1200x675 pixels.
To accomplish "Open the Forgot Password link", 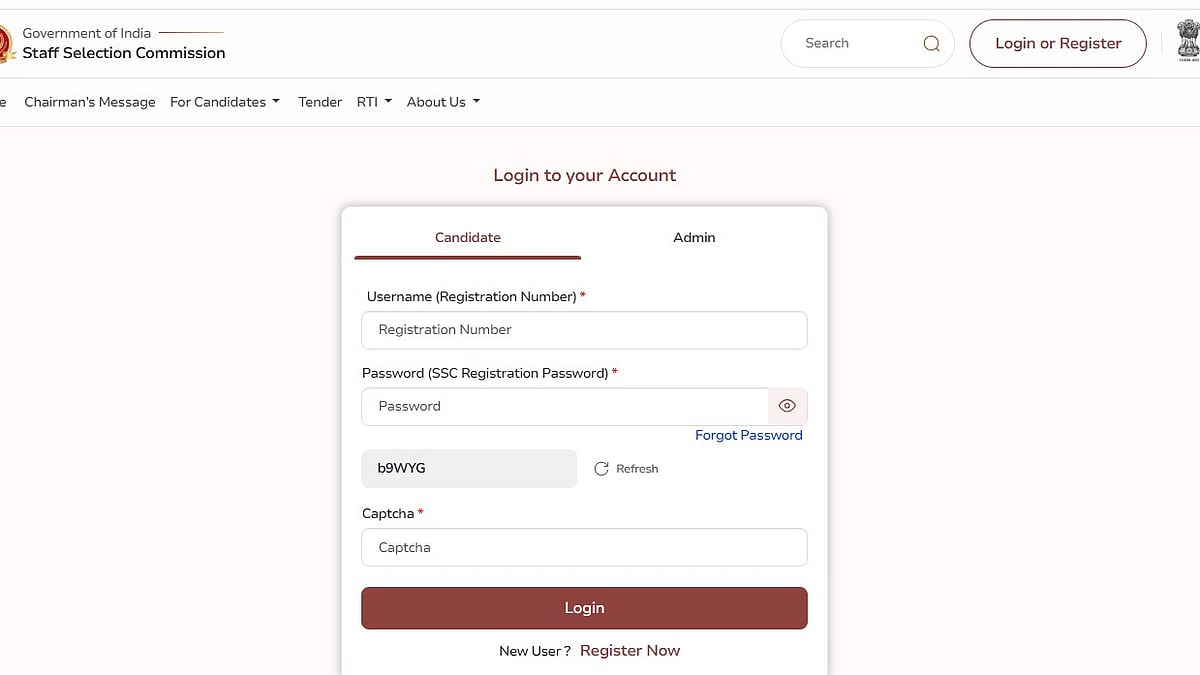I will click(x=748, y=435).
